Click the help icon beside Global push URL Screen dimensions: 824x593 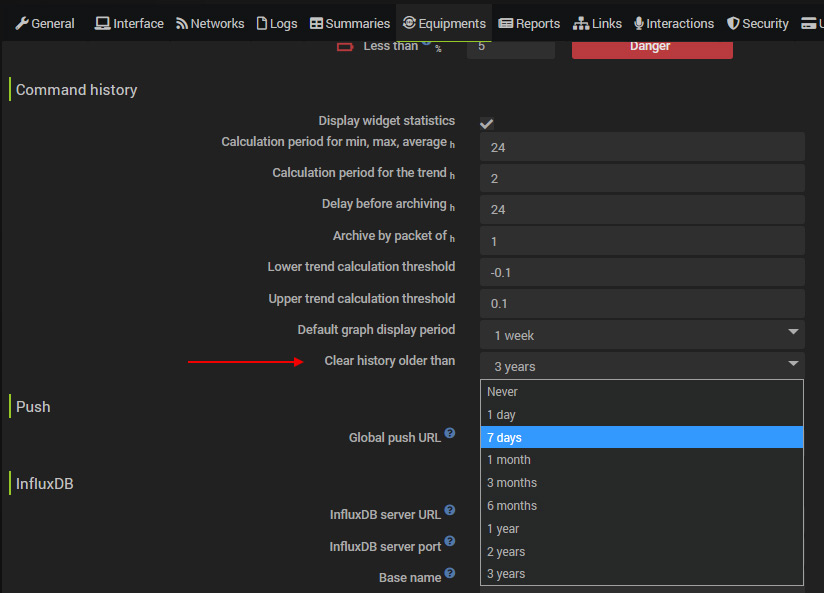point(450,433)
